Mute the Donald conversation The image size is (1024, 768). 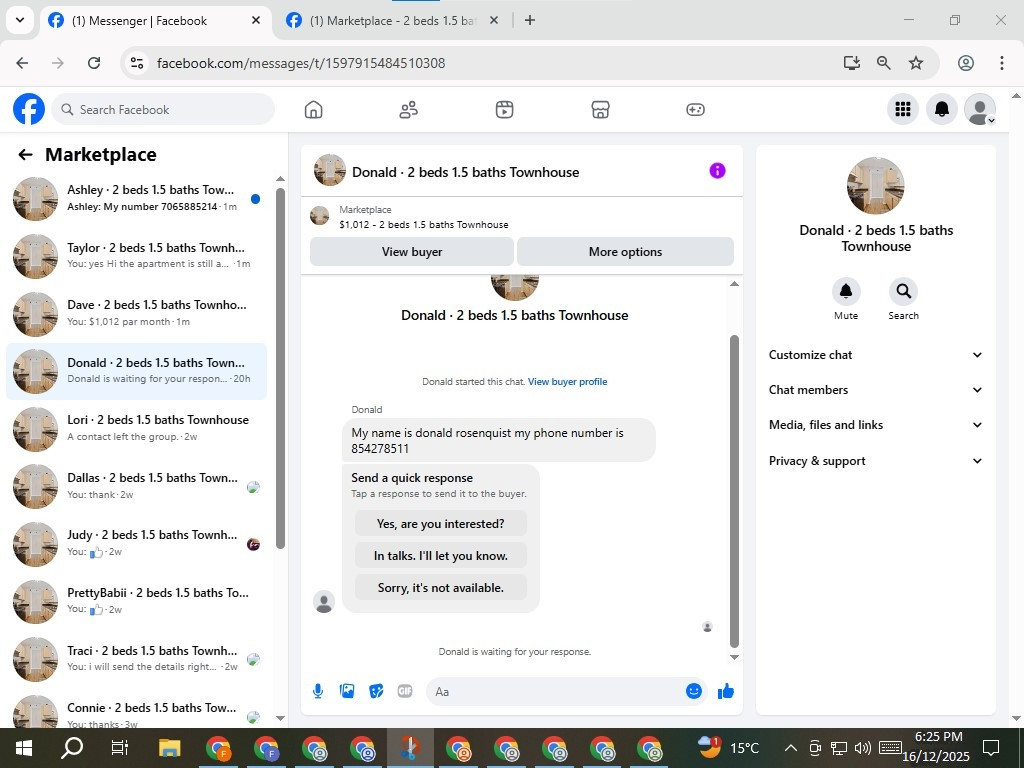click(846, 291)
